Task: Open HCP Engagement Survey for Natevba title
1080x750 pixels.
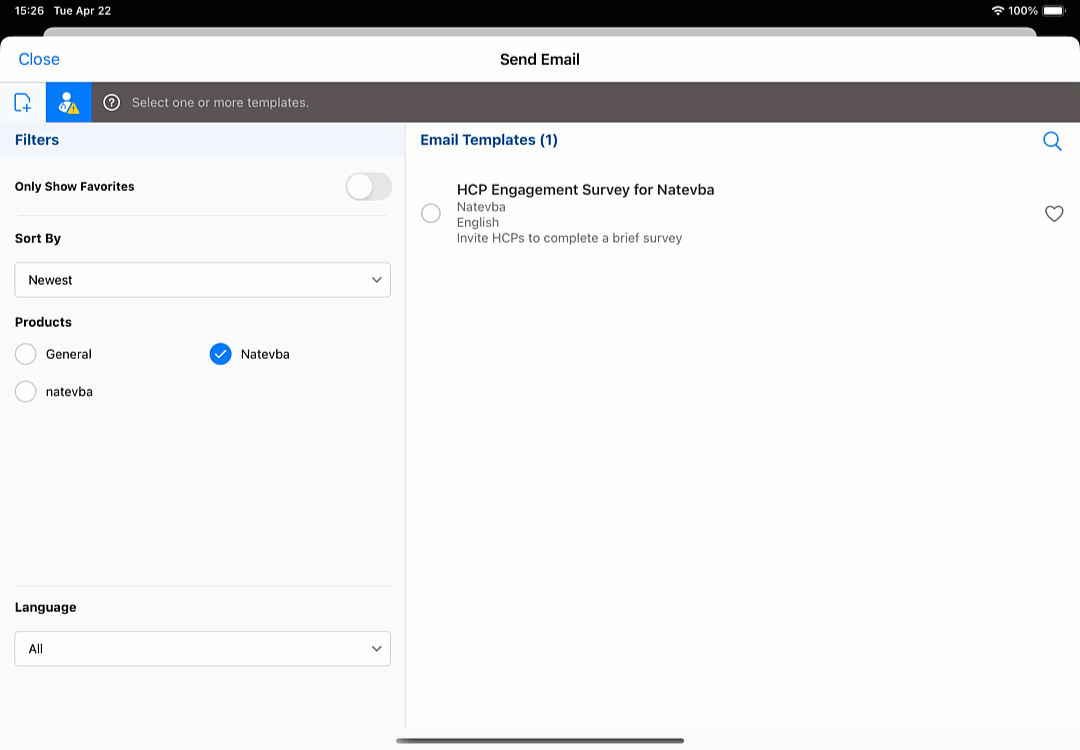Action: (585, 190)
